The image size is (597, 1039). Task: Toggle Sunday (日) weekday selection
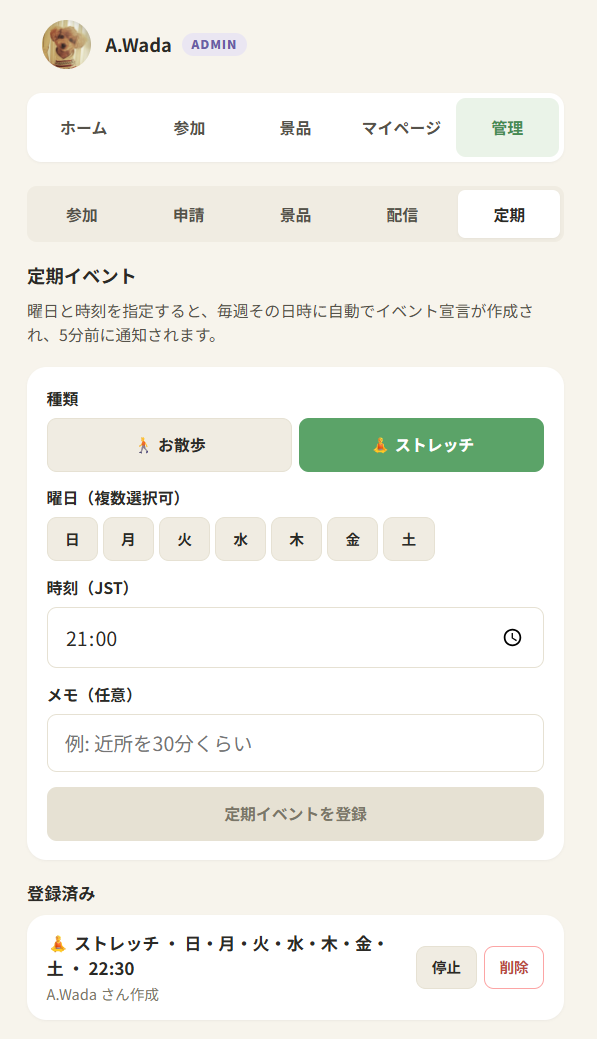coord(72,539)
